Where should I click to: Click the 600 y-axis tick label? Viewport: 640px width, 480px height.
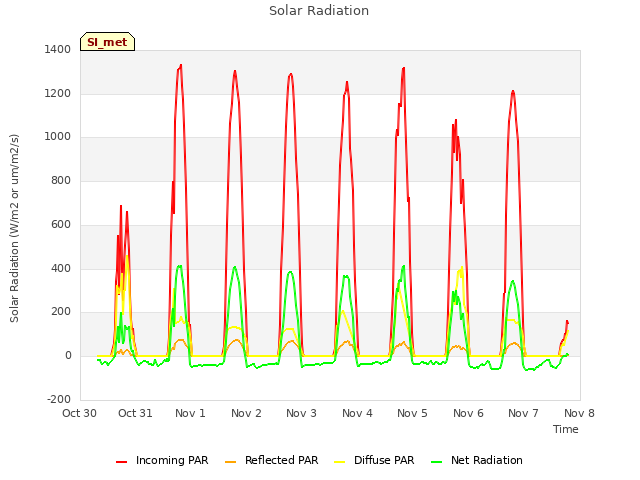pos(61,224)
